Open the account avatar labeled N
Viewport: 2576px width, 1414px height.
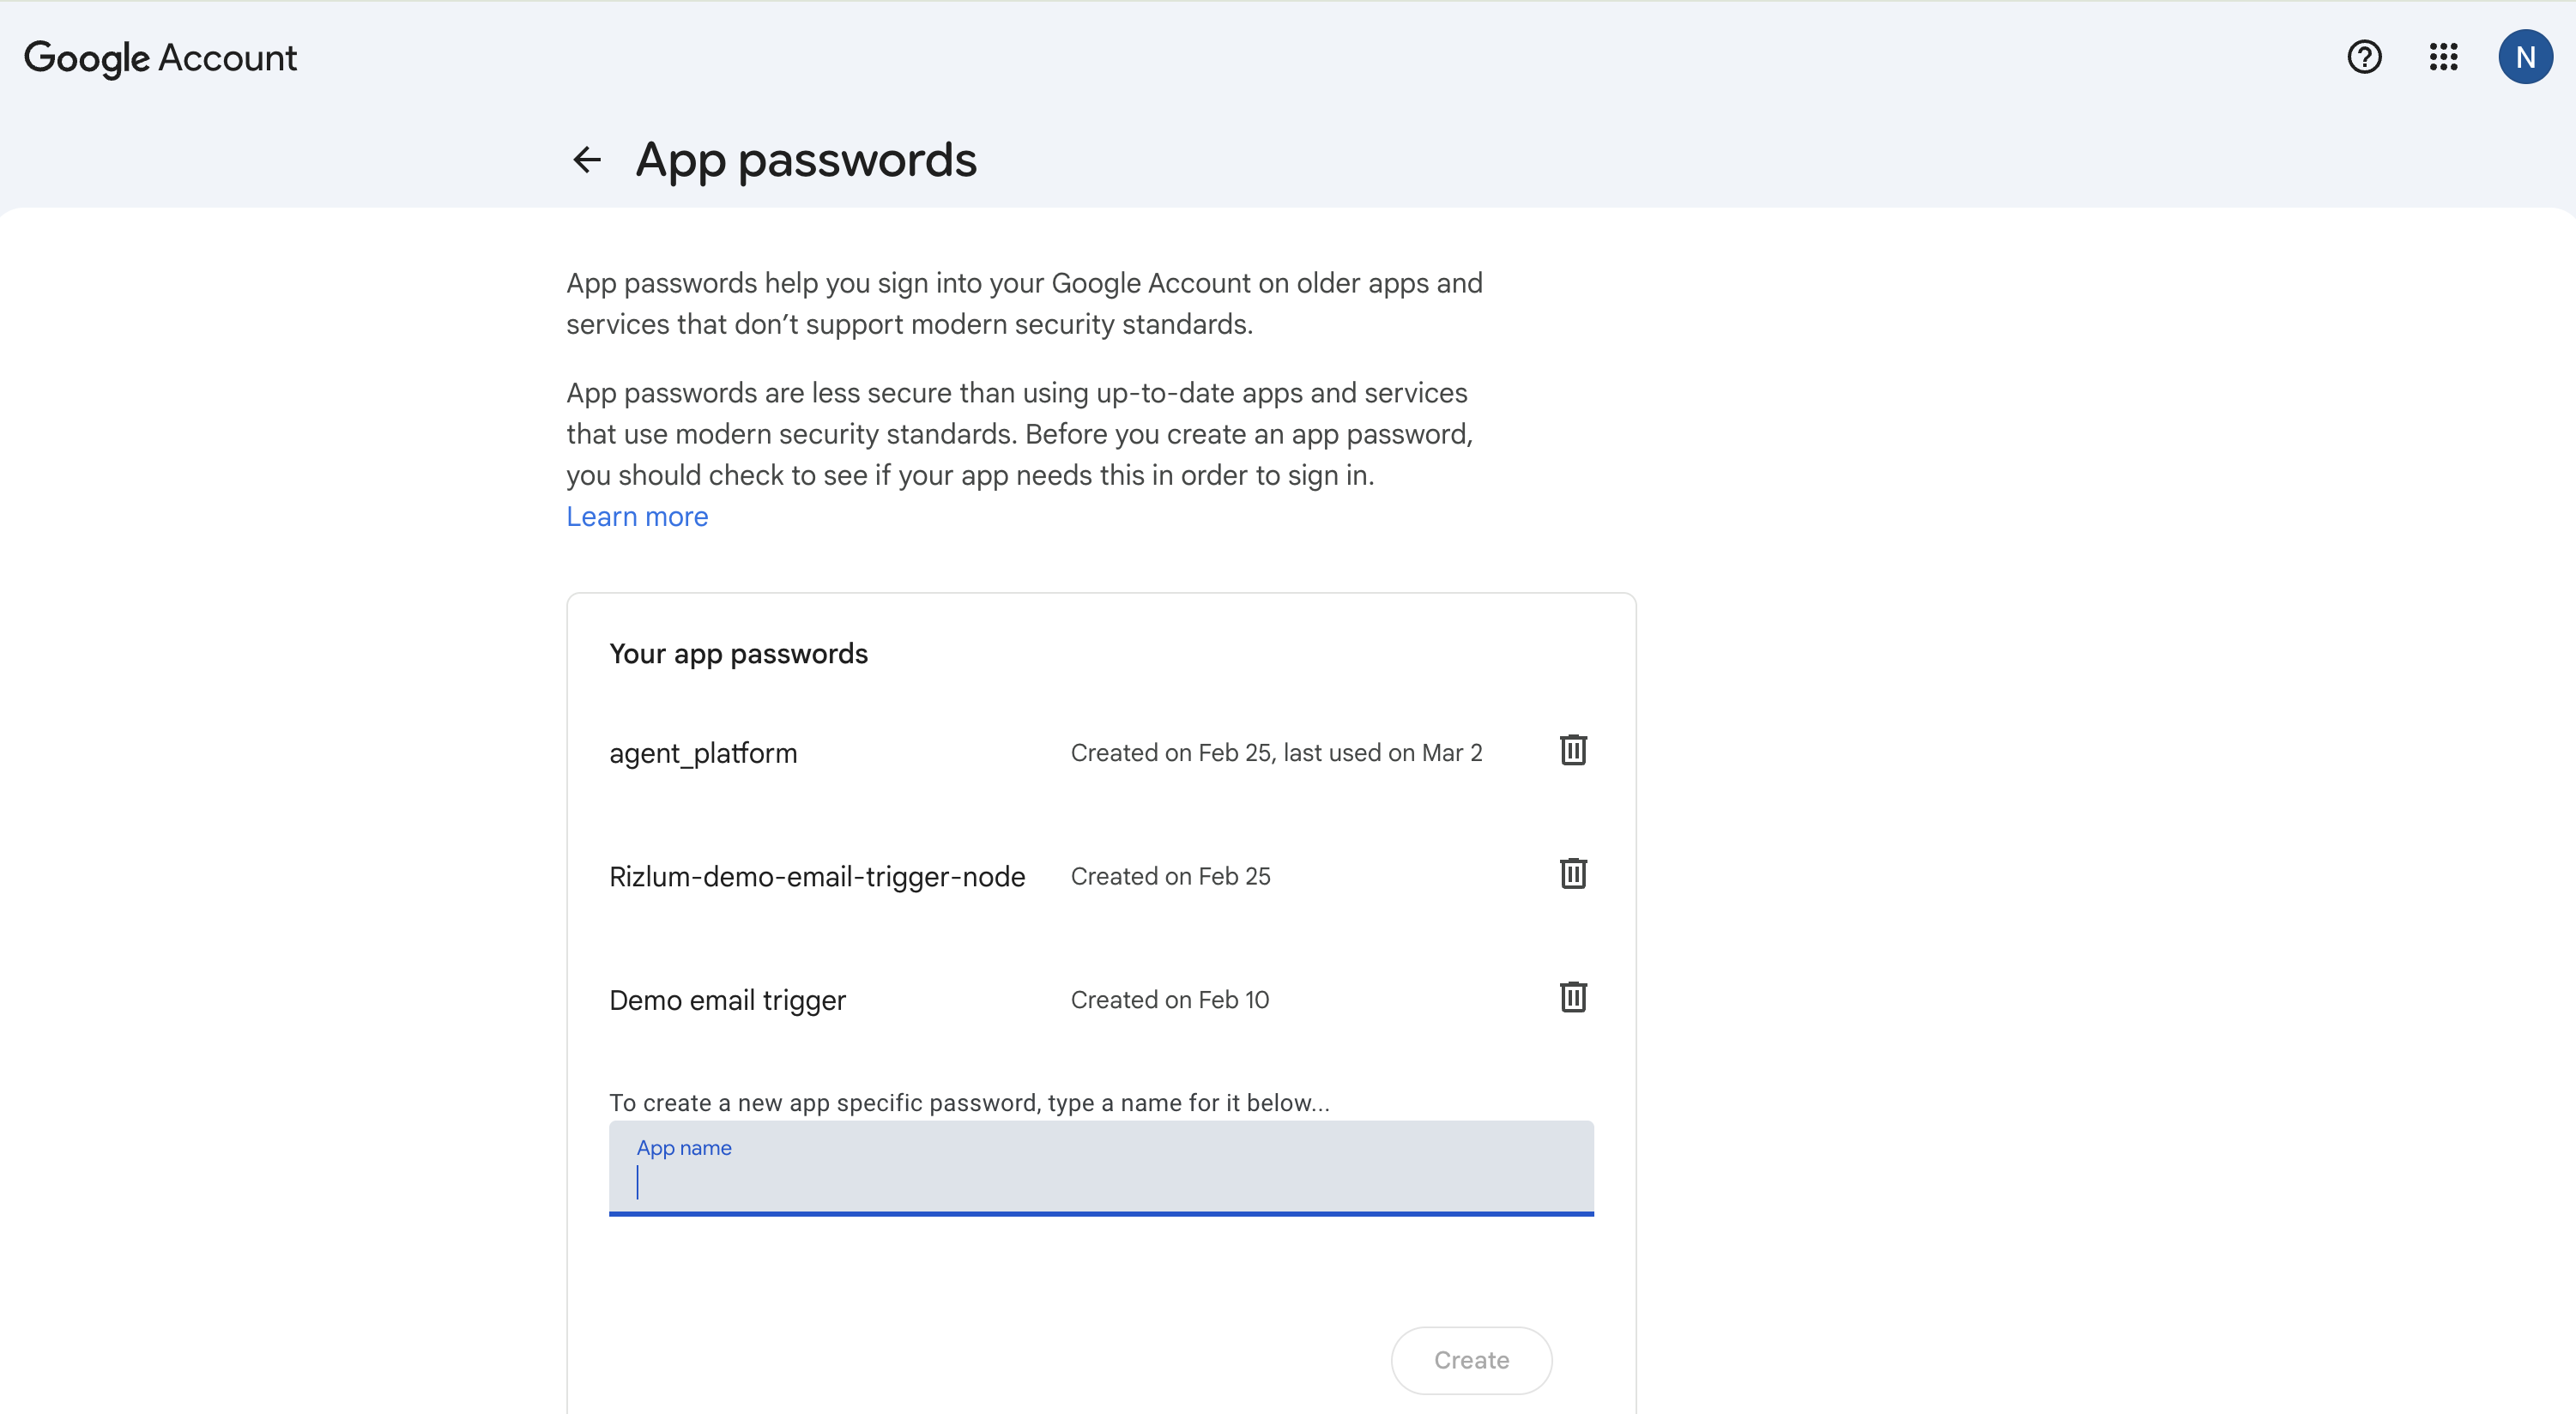point(2525,57)
